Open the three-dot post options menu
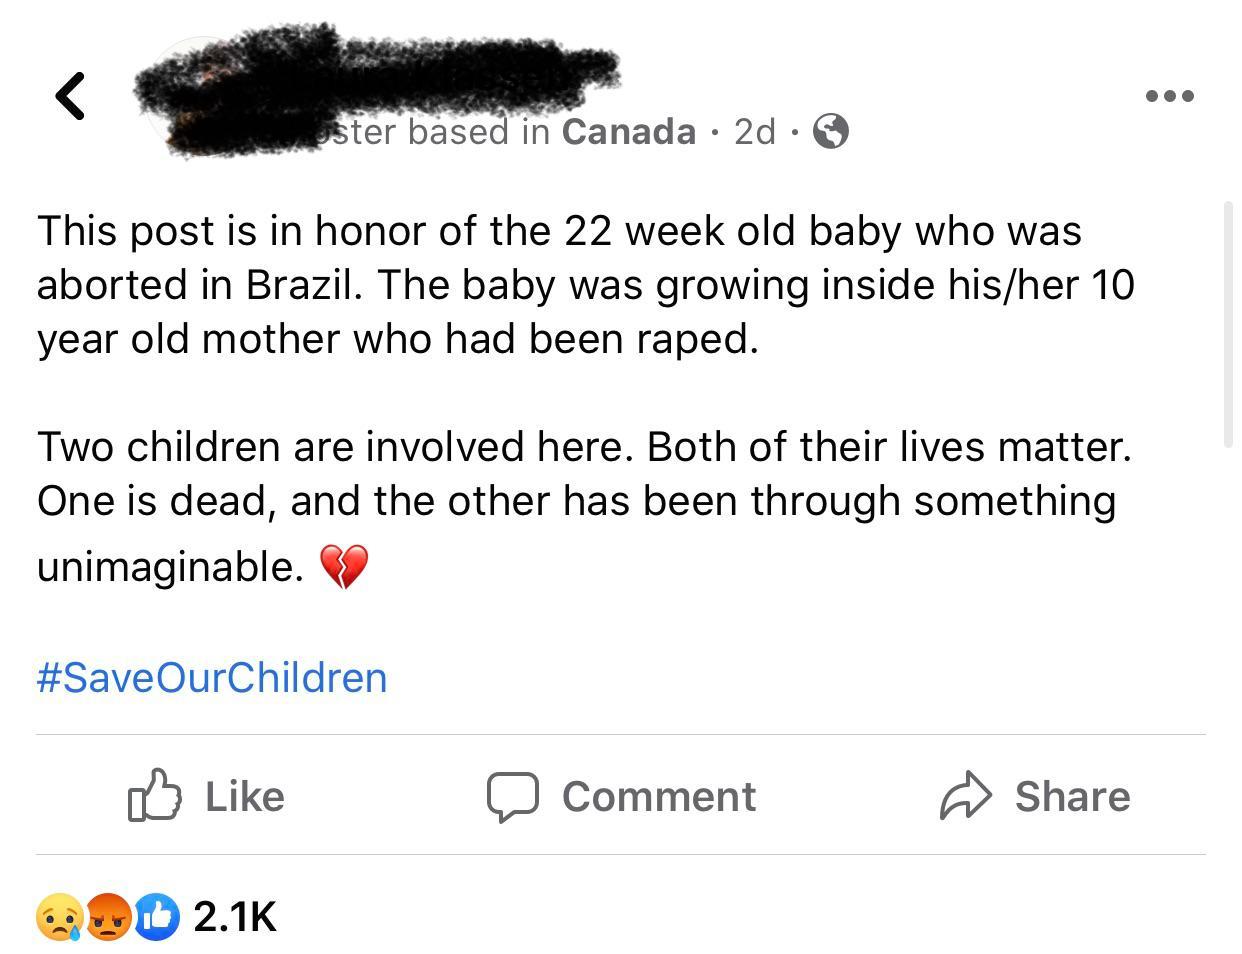The image size is (1242, 954). (1169, 96)
